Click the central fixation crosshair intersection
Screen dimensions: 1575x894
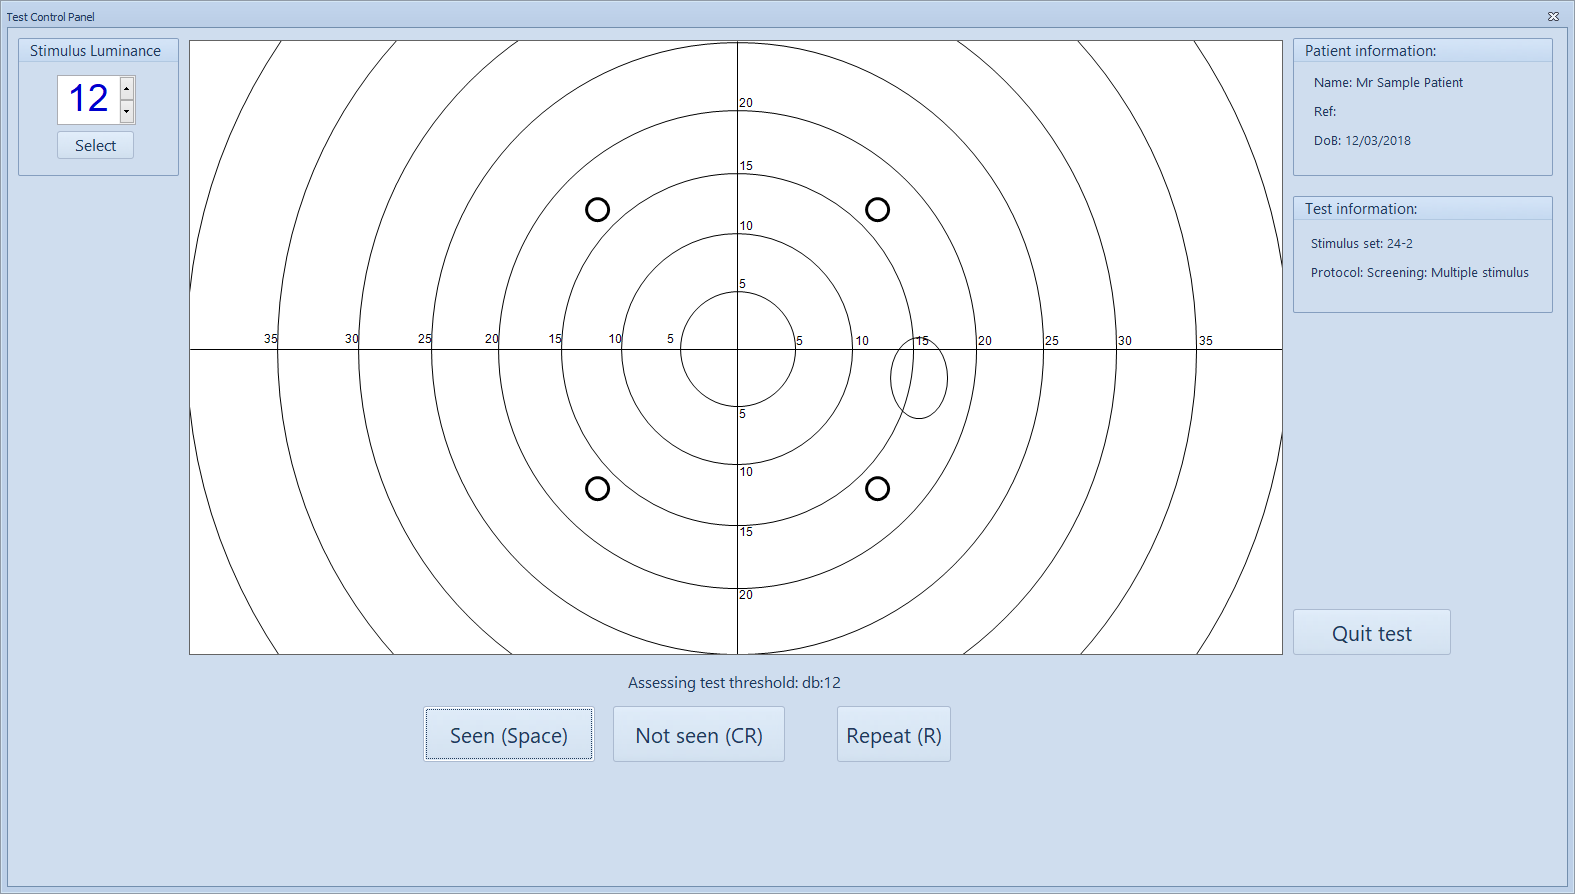(x=738, y=349)
